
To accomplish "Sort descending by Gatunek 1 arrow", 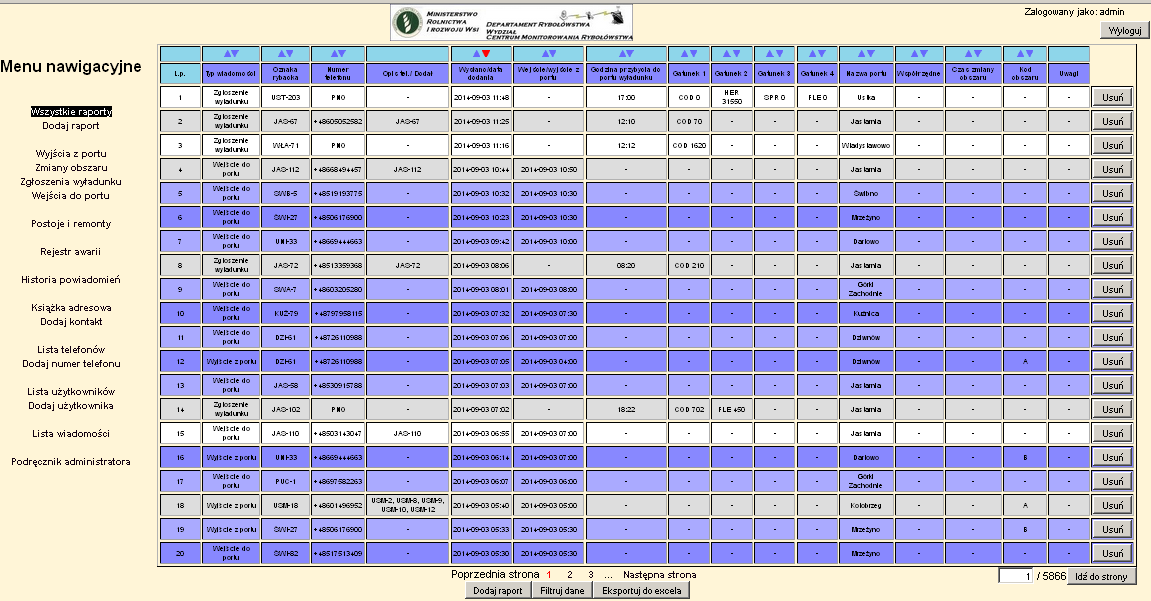I will point(693,54).
